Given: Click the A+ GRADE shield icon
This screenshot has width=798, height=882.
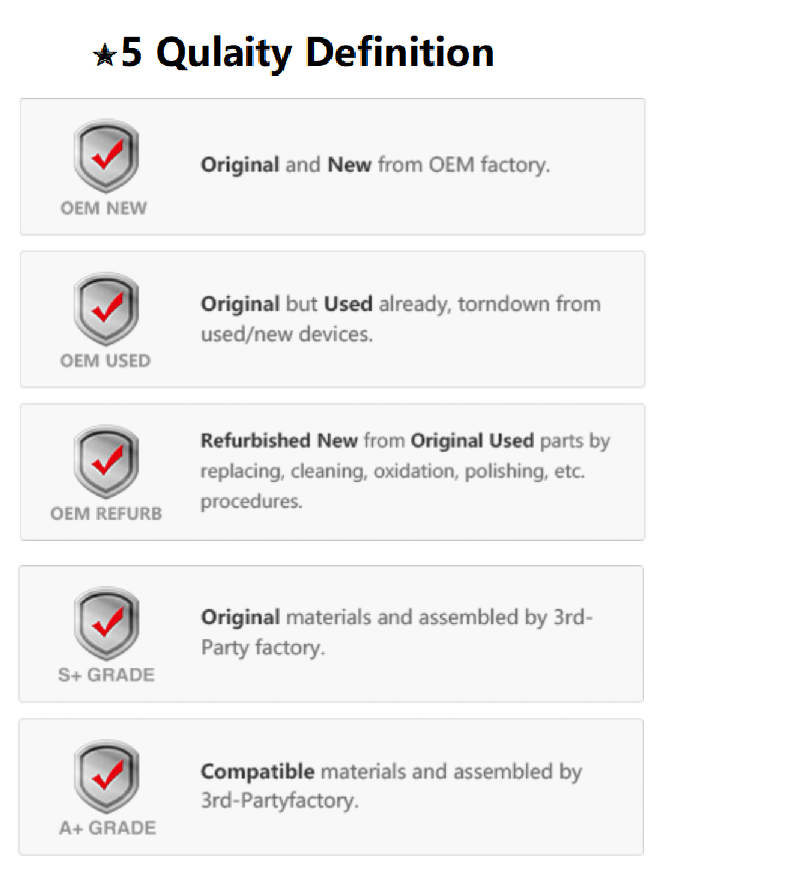Looking at the screenshot, I should point(106,776).
